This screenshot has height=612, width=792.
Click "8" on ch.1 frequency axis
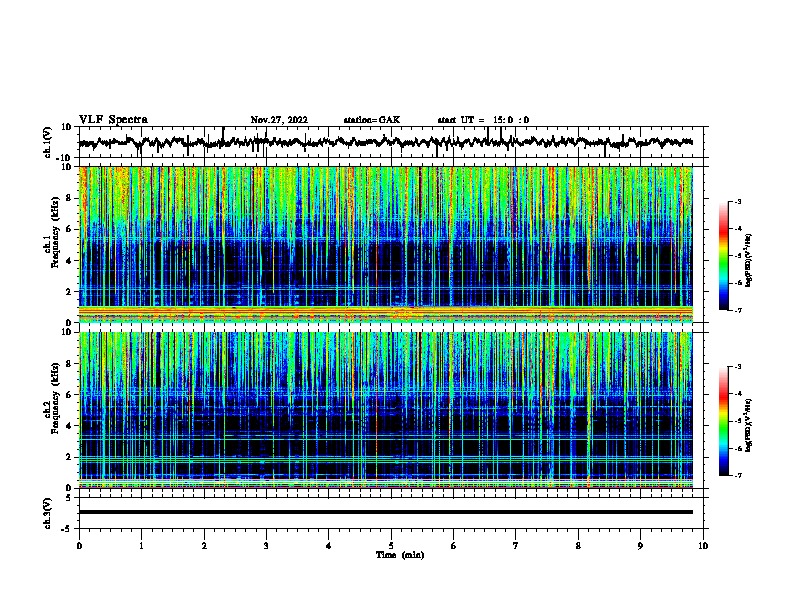tap(70, 198)
